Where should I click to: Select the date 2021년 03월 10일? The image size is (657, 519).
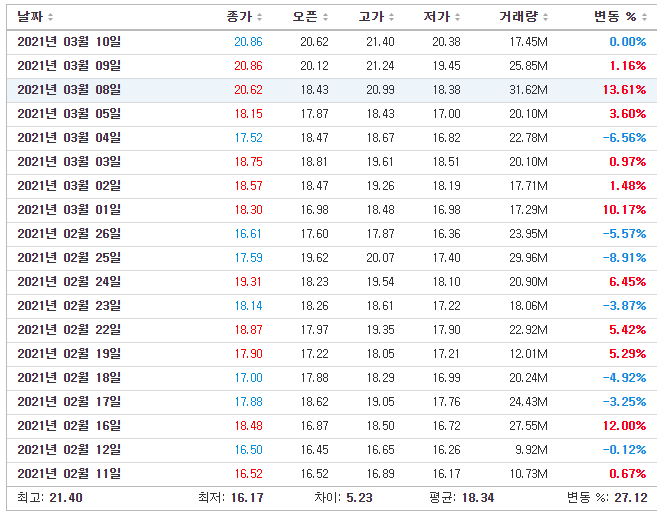pos(69,42)
